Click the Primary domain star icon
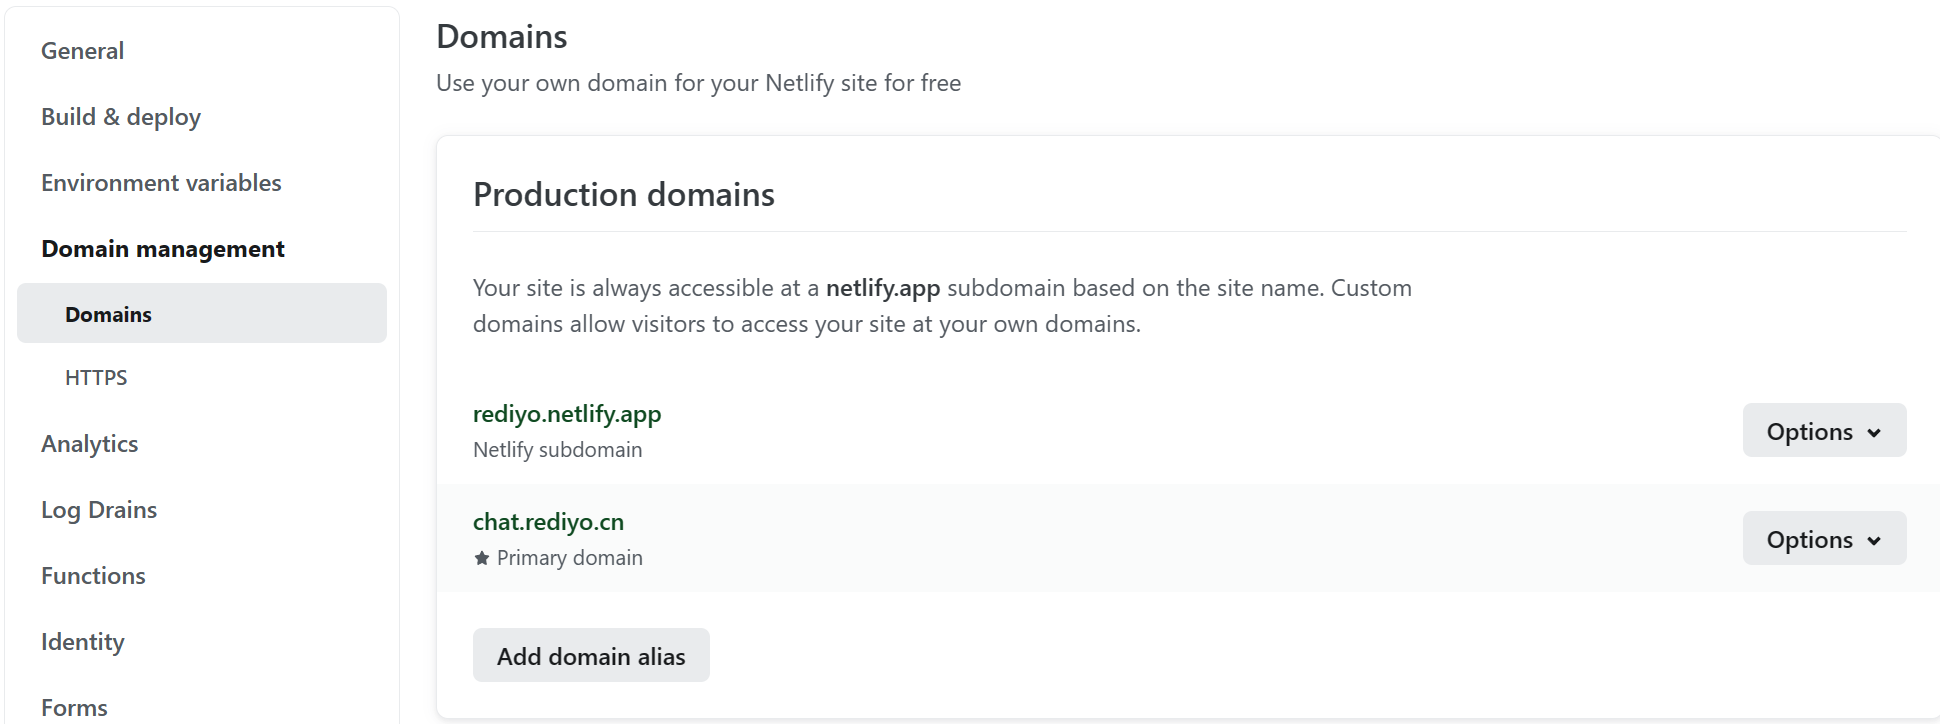 click(x=482, y=558)
